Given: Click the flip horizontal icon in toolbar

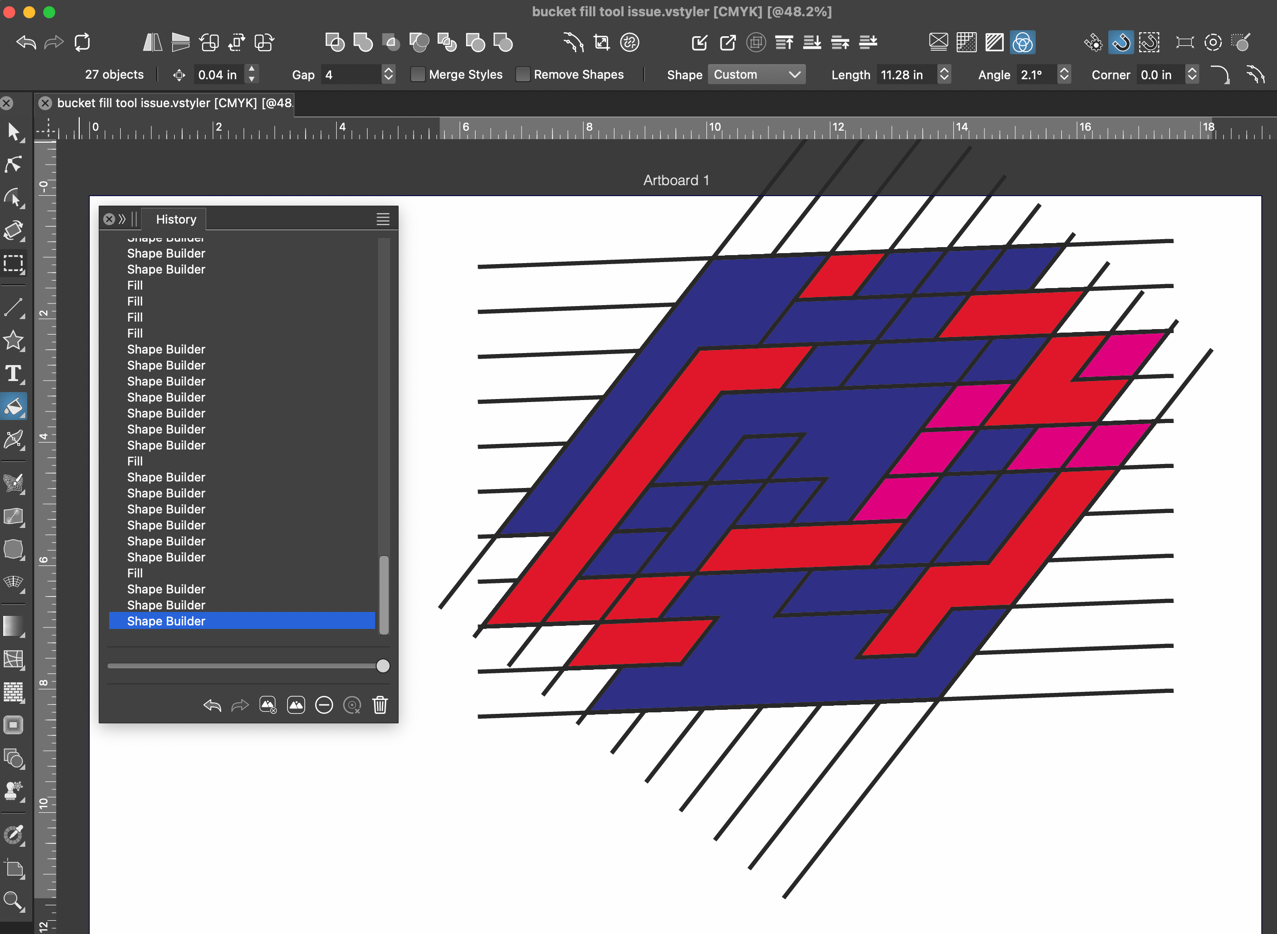Looking at the screenshot, I should tap(152, 42).
